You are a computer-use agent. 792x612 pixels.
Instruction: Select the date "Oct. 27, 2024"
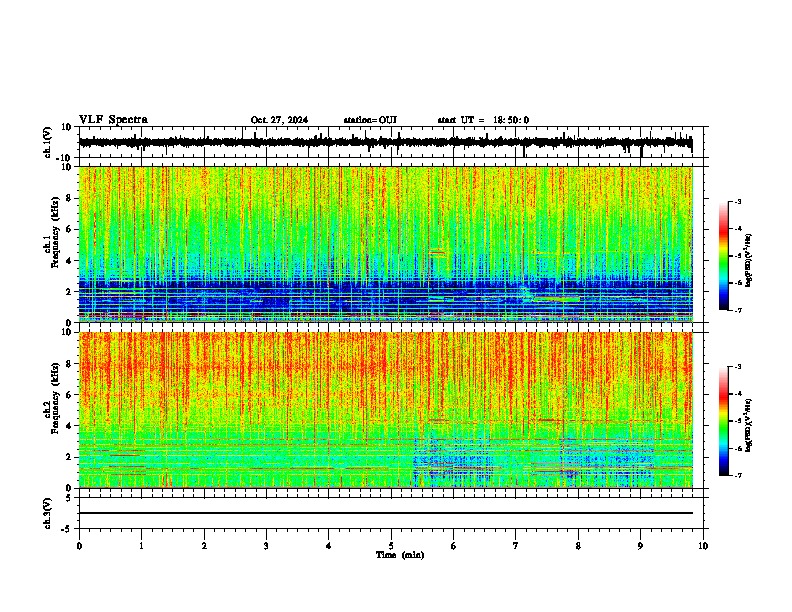[x=279, y=120]
